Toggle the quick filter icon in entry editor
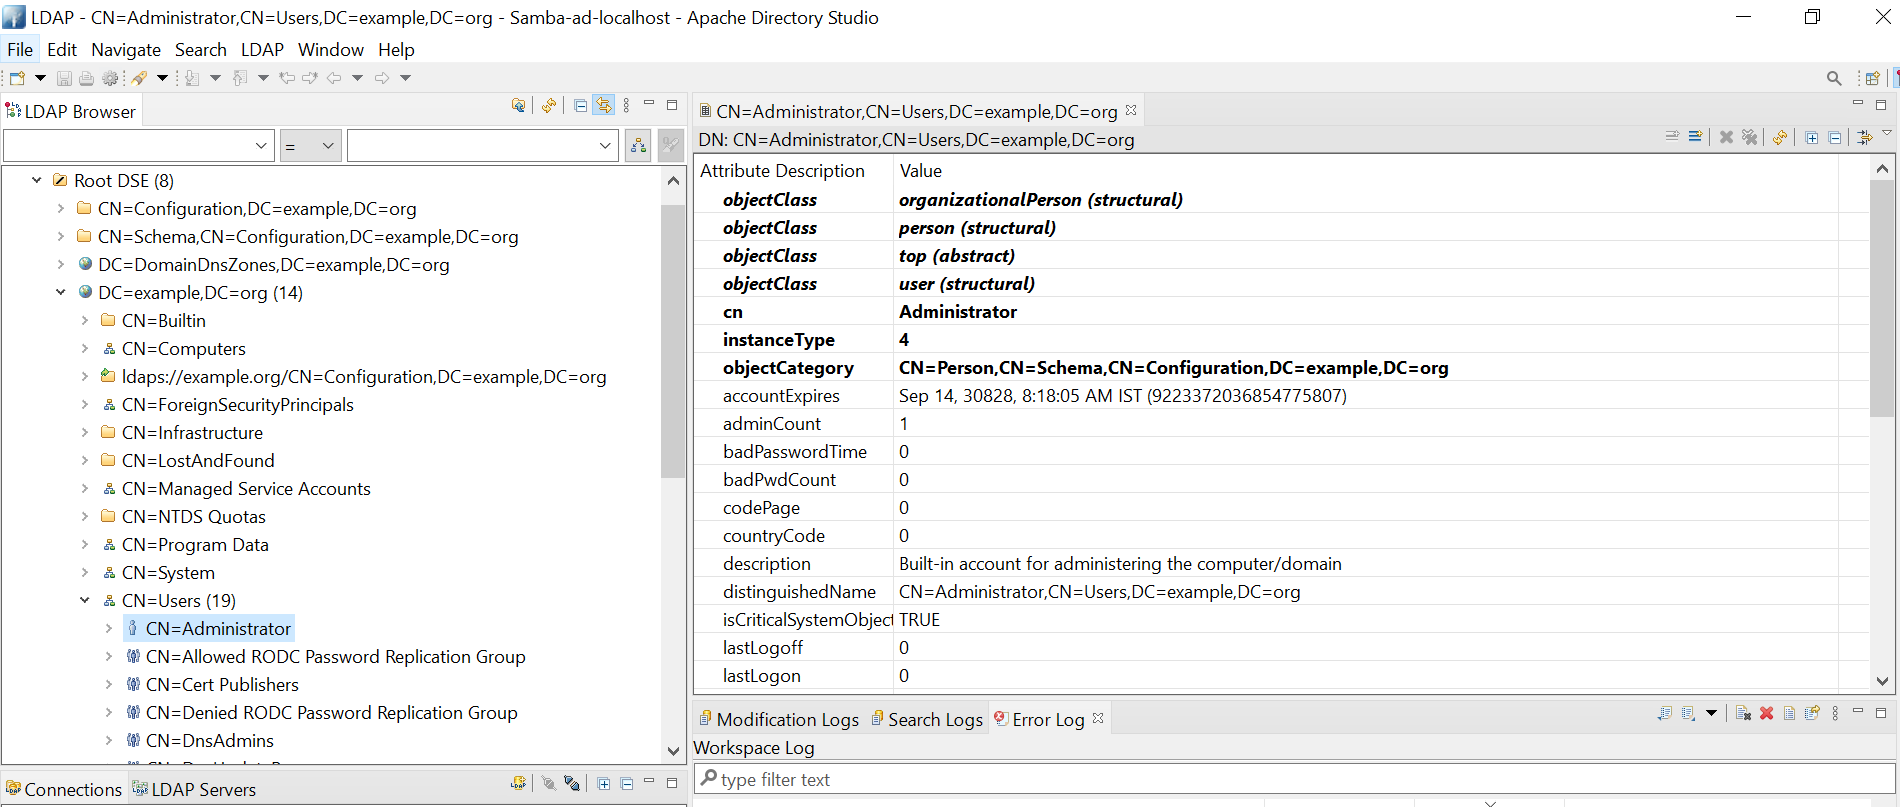The image size is (1900, 807). tap(1865, 137)
